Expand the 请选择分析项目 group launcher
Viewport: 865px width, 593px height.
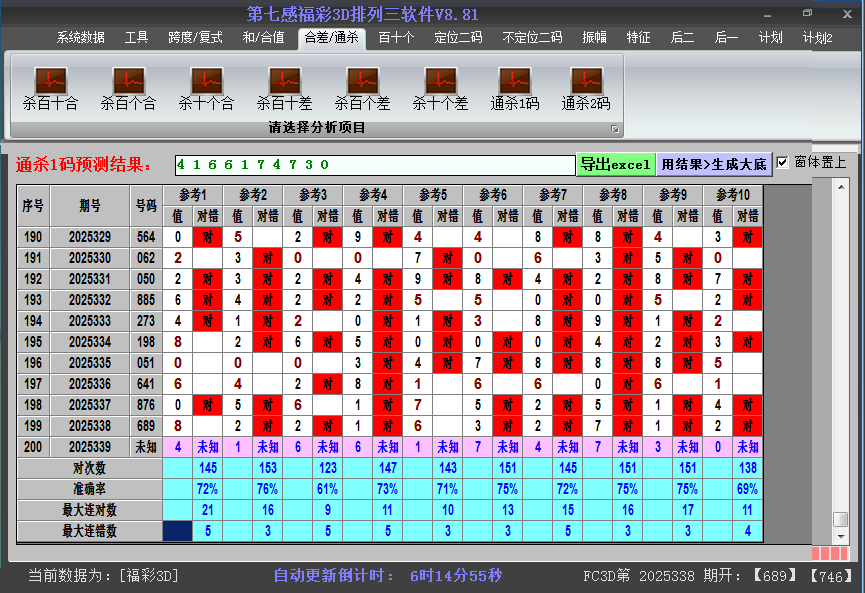point(615,129)
